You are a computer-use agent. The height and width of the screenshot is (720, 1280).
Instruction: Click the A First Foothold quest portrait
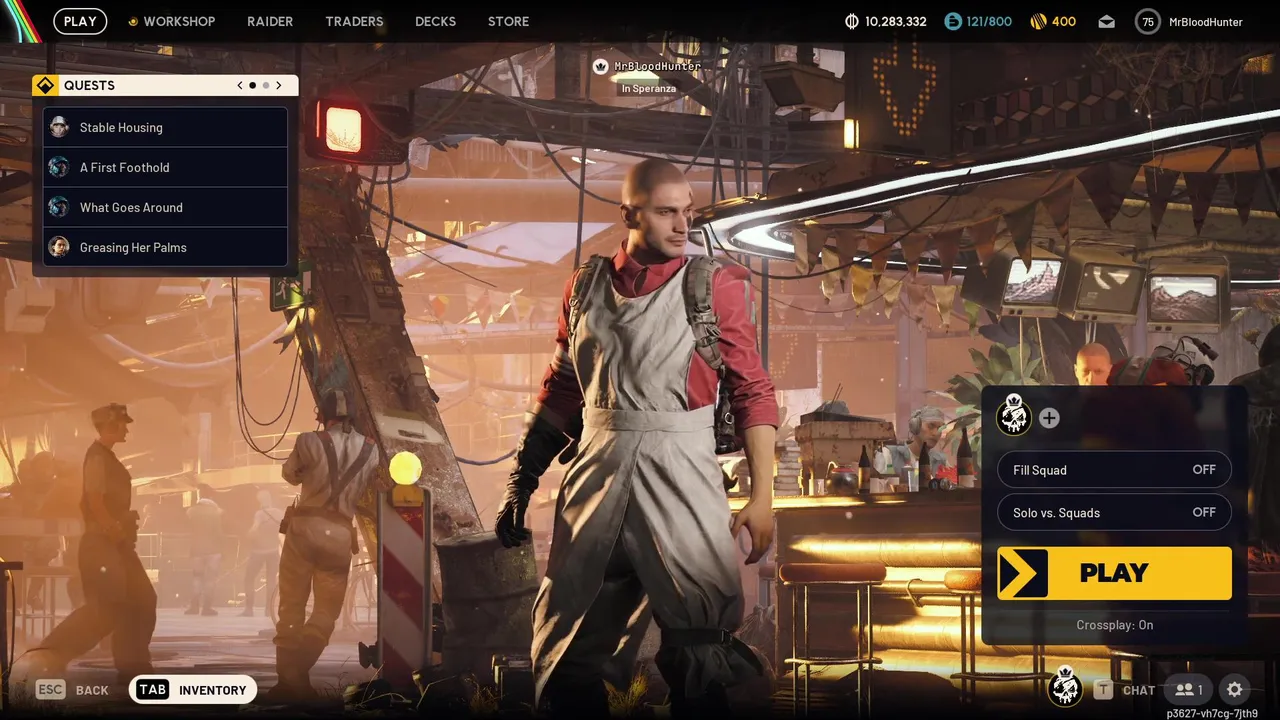point(59,167)
